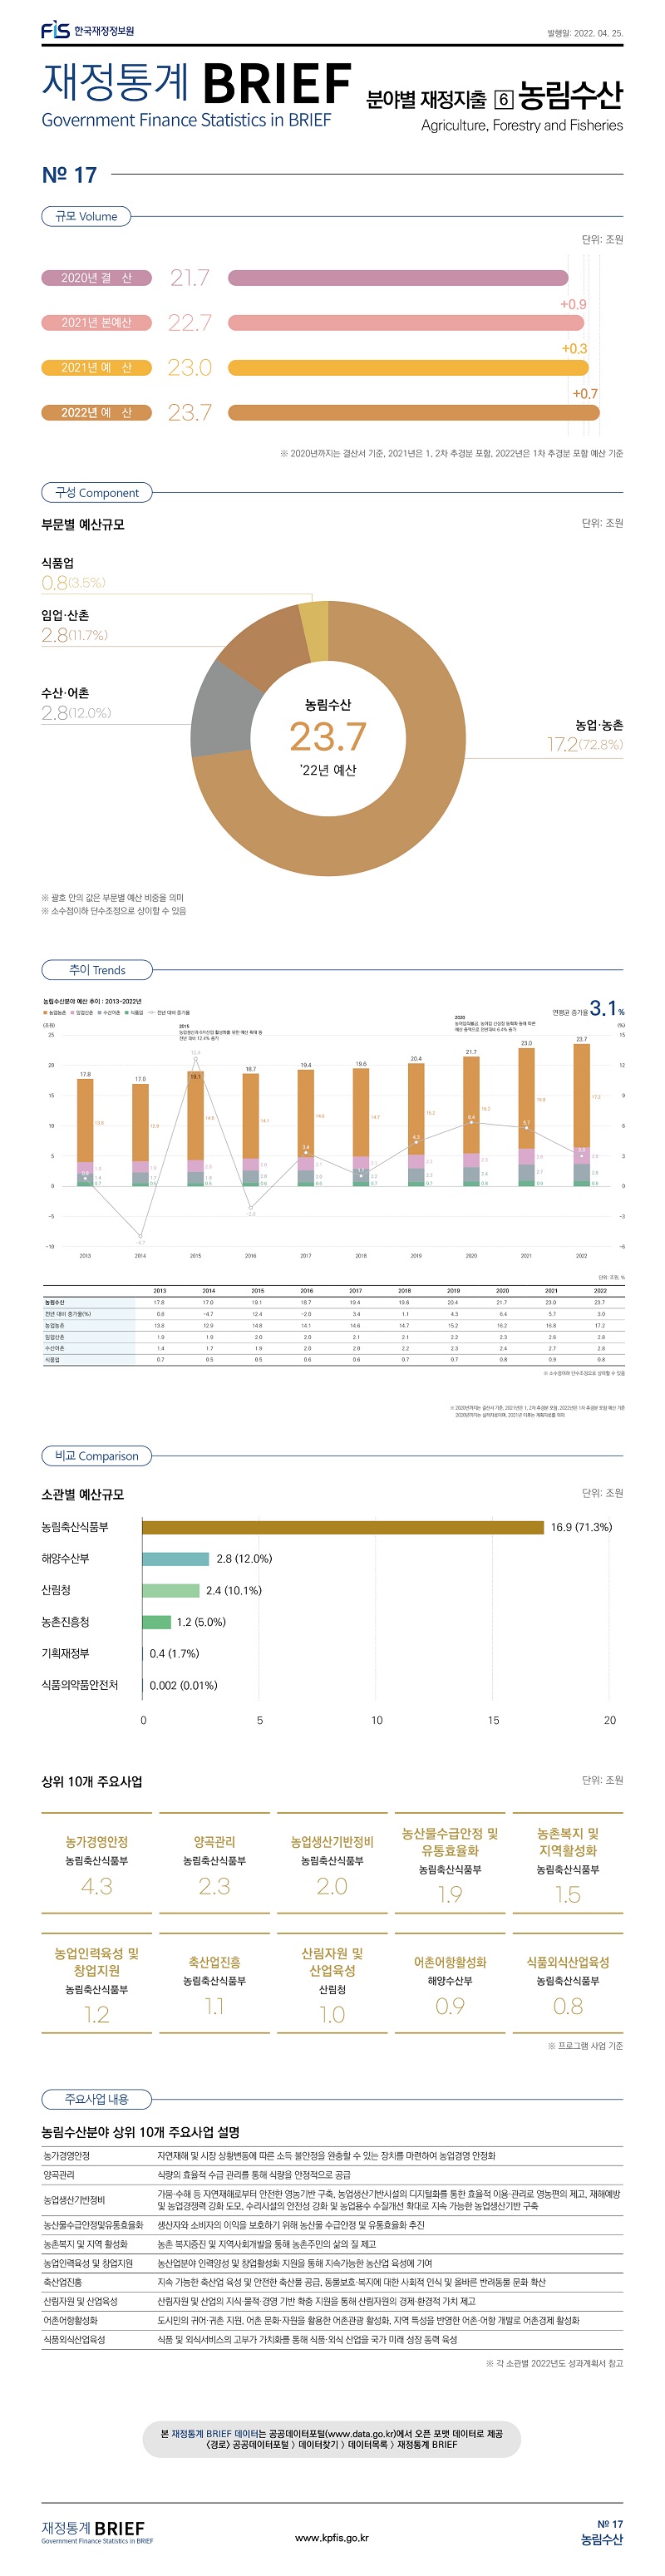Image resolution: width=665 pixels, height=2576 pixels.
Task: Click the 2021년 예산 year pill
Action: click(96, 368)
